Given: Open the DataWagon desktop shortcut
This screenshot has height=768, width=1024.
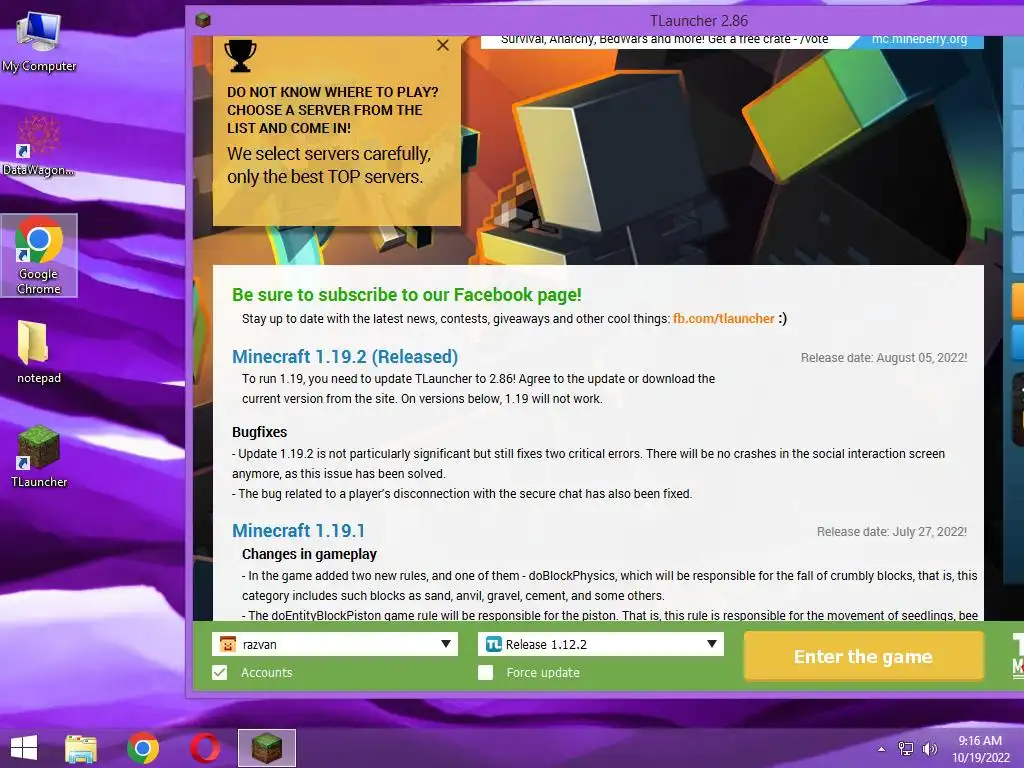Looking at the screenshot, I should [x=39, y=146].
